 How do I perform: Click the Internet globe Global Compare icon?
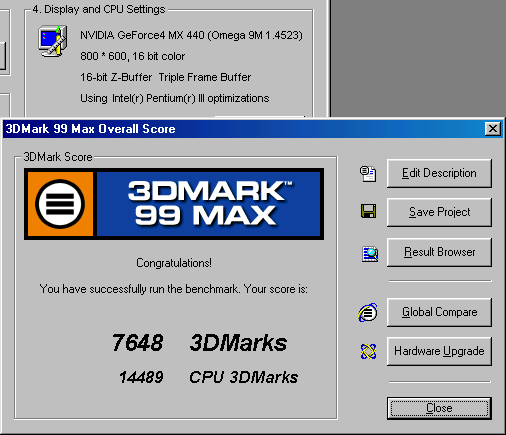(368, 313)
